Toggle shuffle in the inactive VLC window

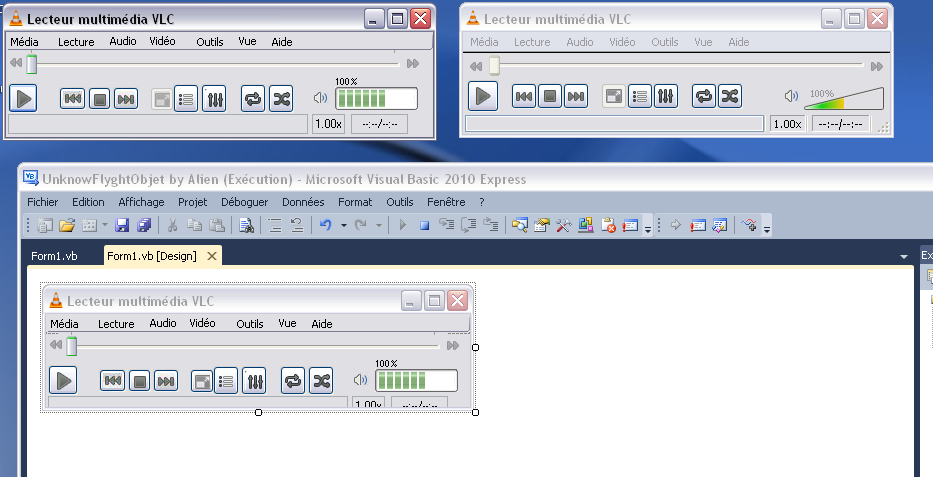[730, 96]
